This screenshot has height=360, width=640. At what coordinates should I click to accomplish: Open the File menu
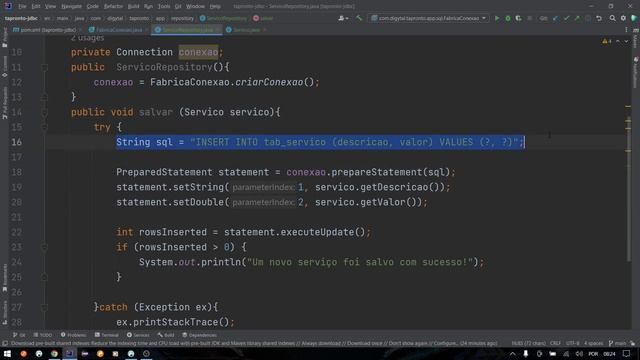tap(22, 7)
